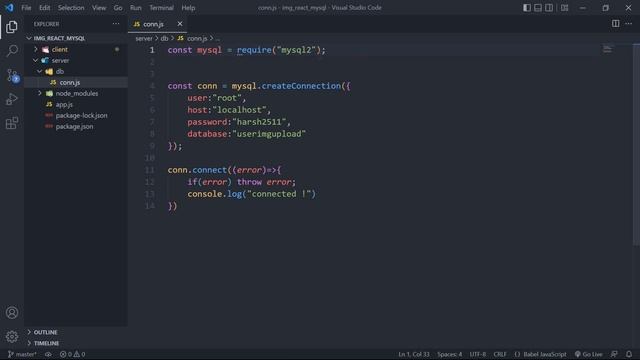Change Spaces: 4 indentation setting

point(450,354)
